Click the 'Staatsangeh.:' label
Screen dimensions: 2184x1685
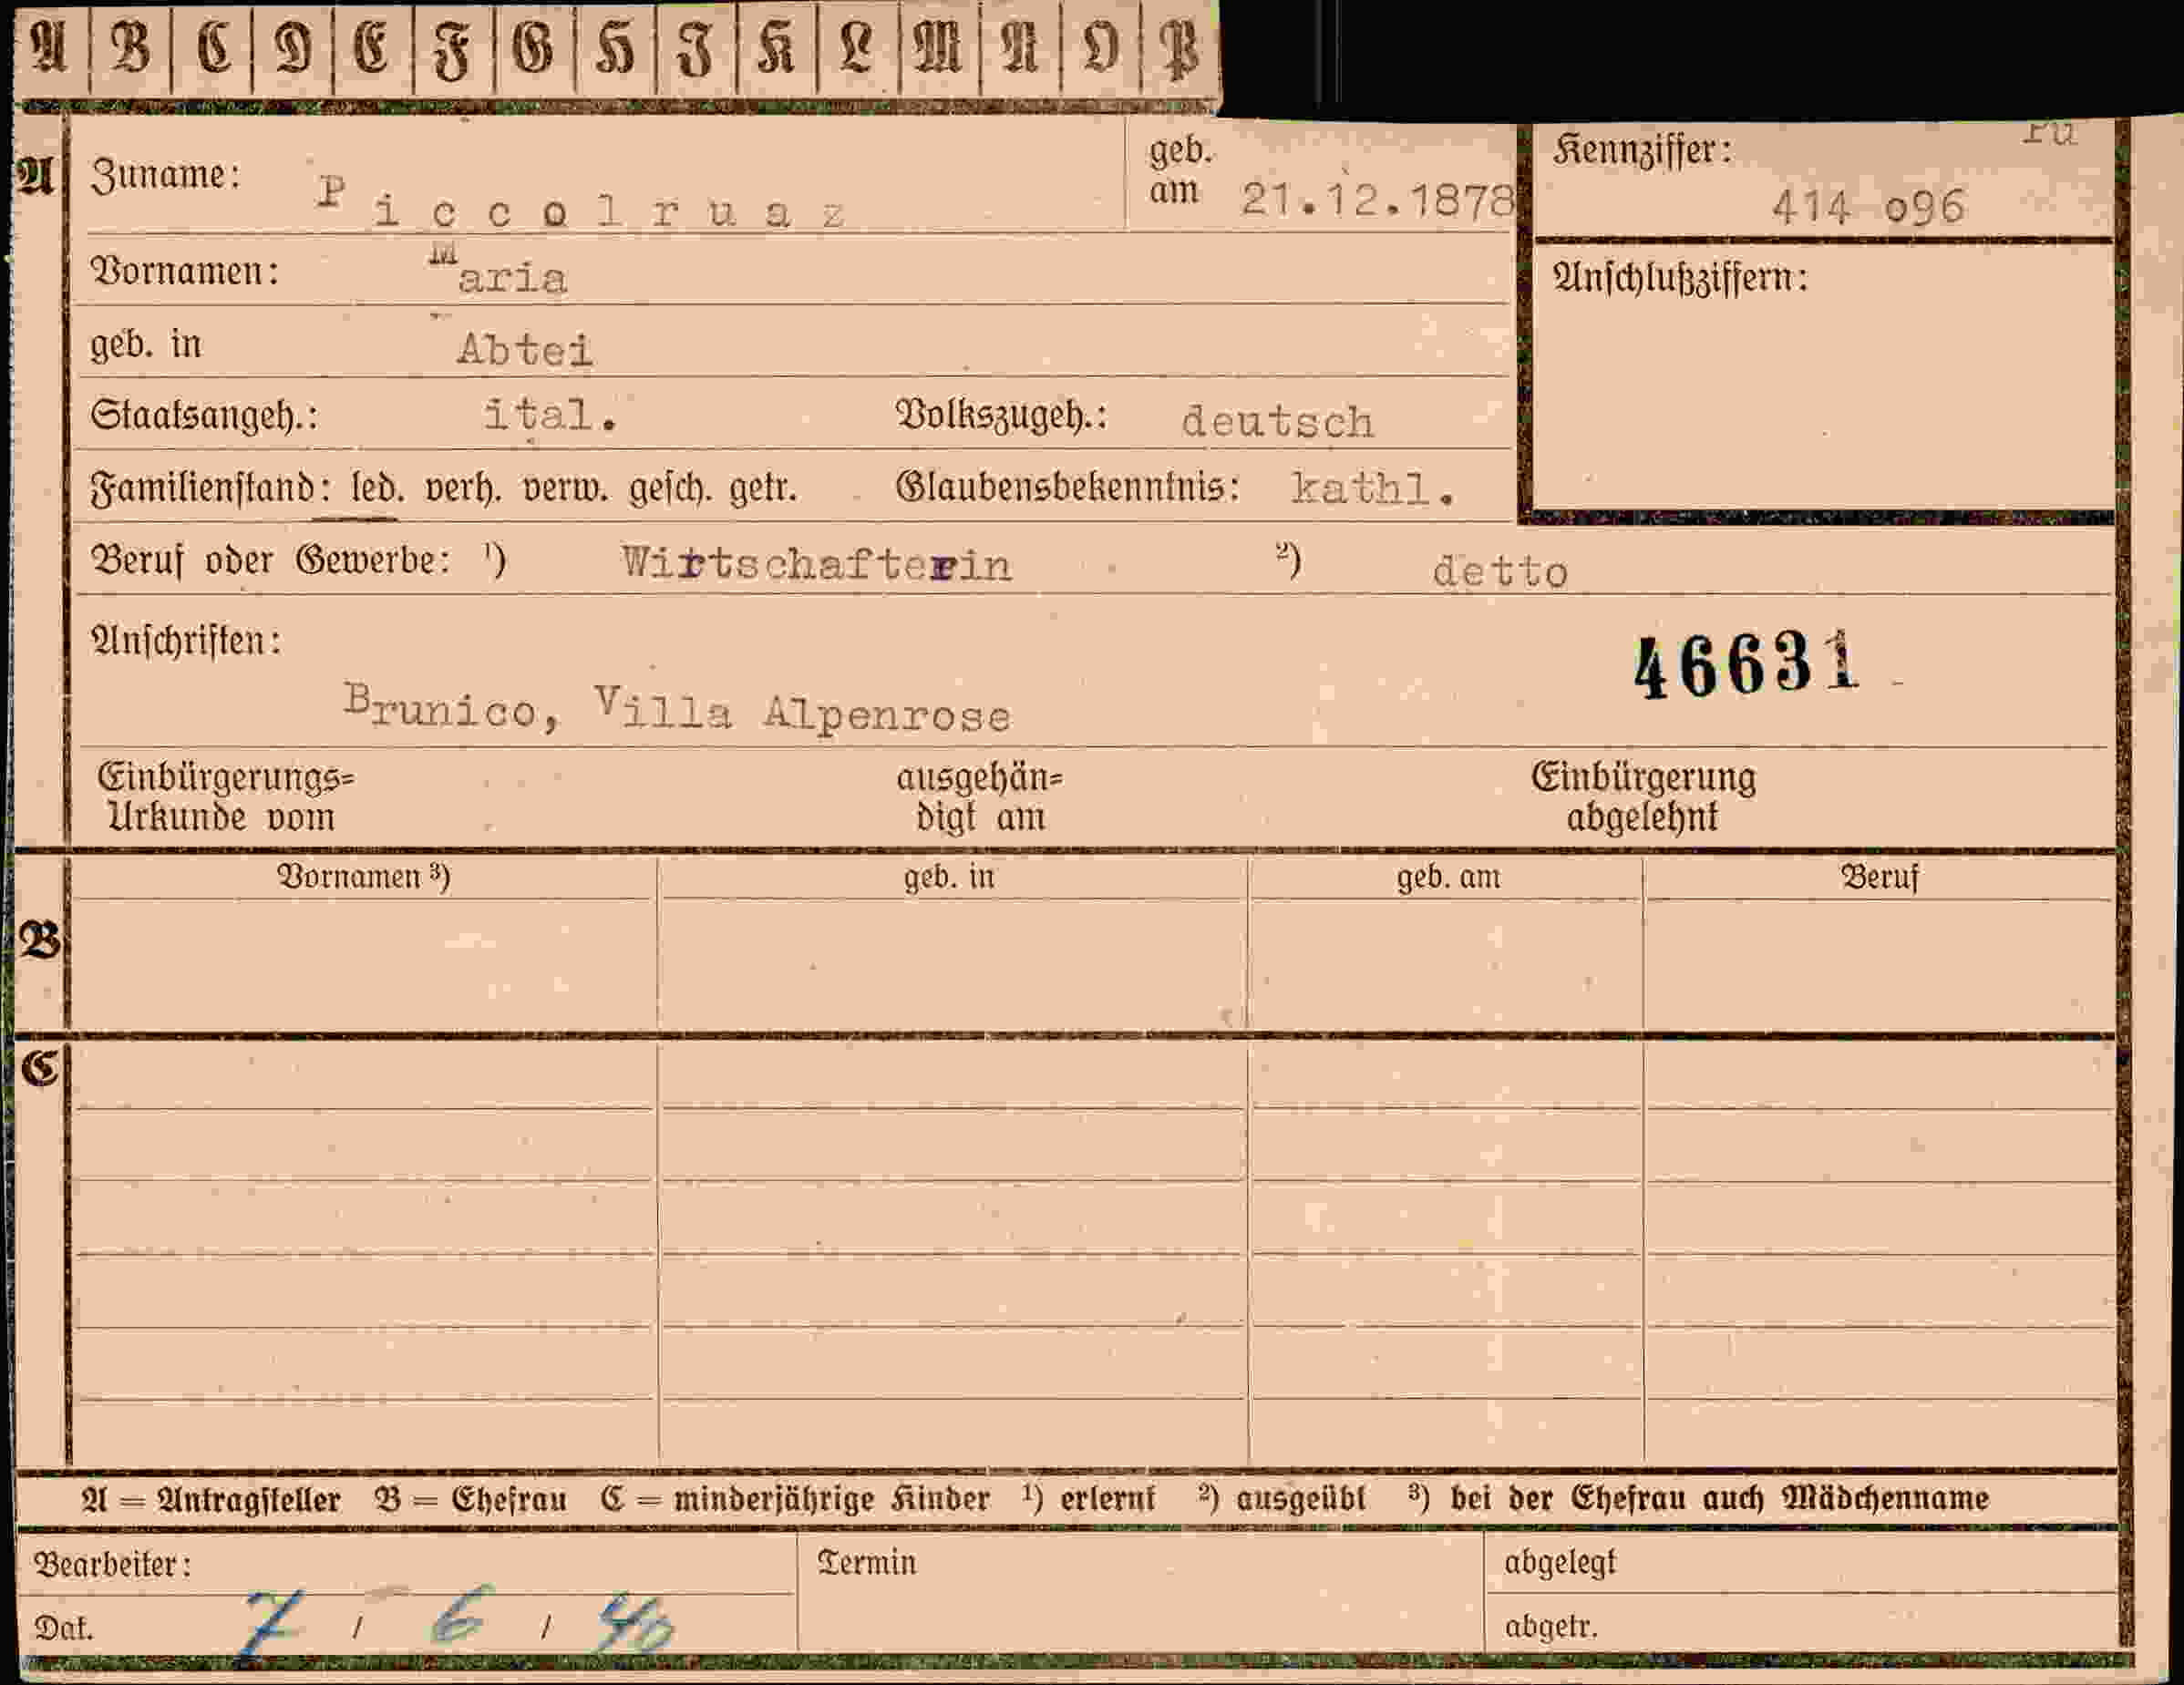coord(204,415)
